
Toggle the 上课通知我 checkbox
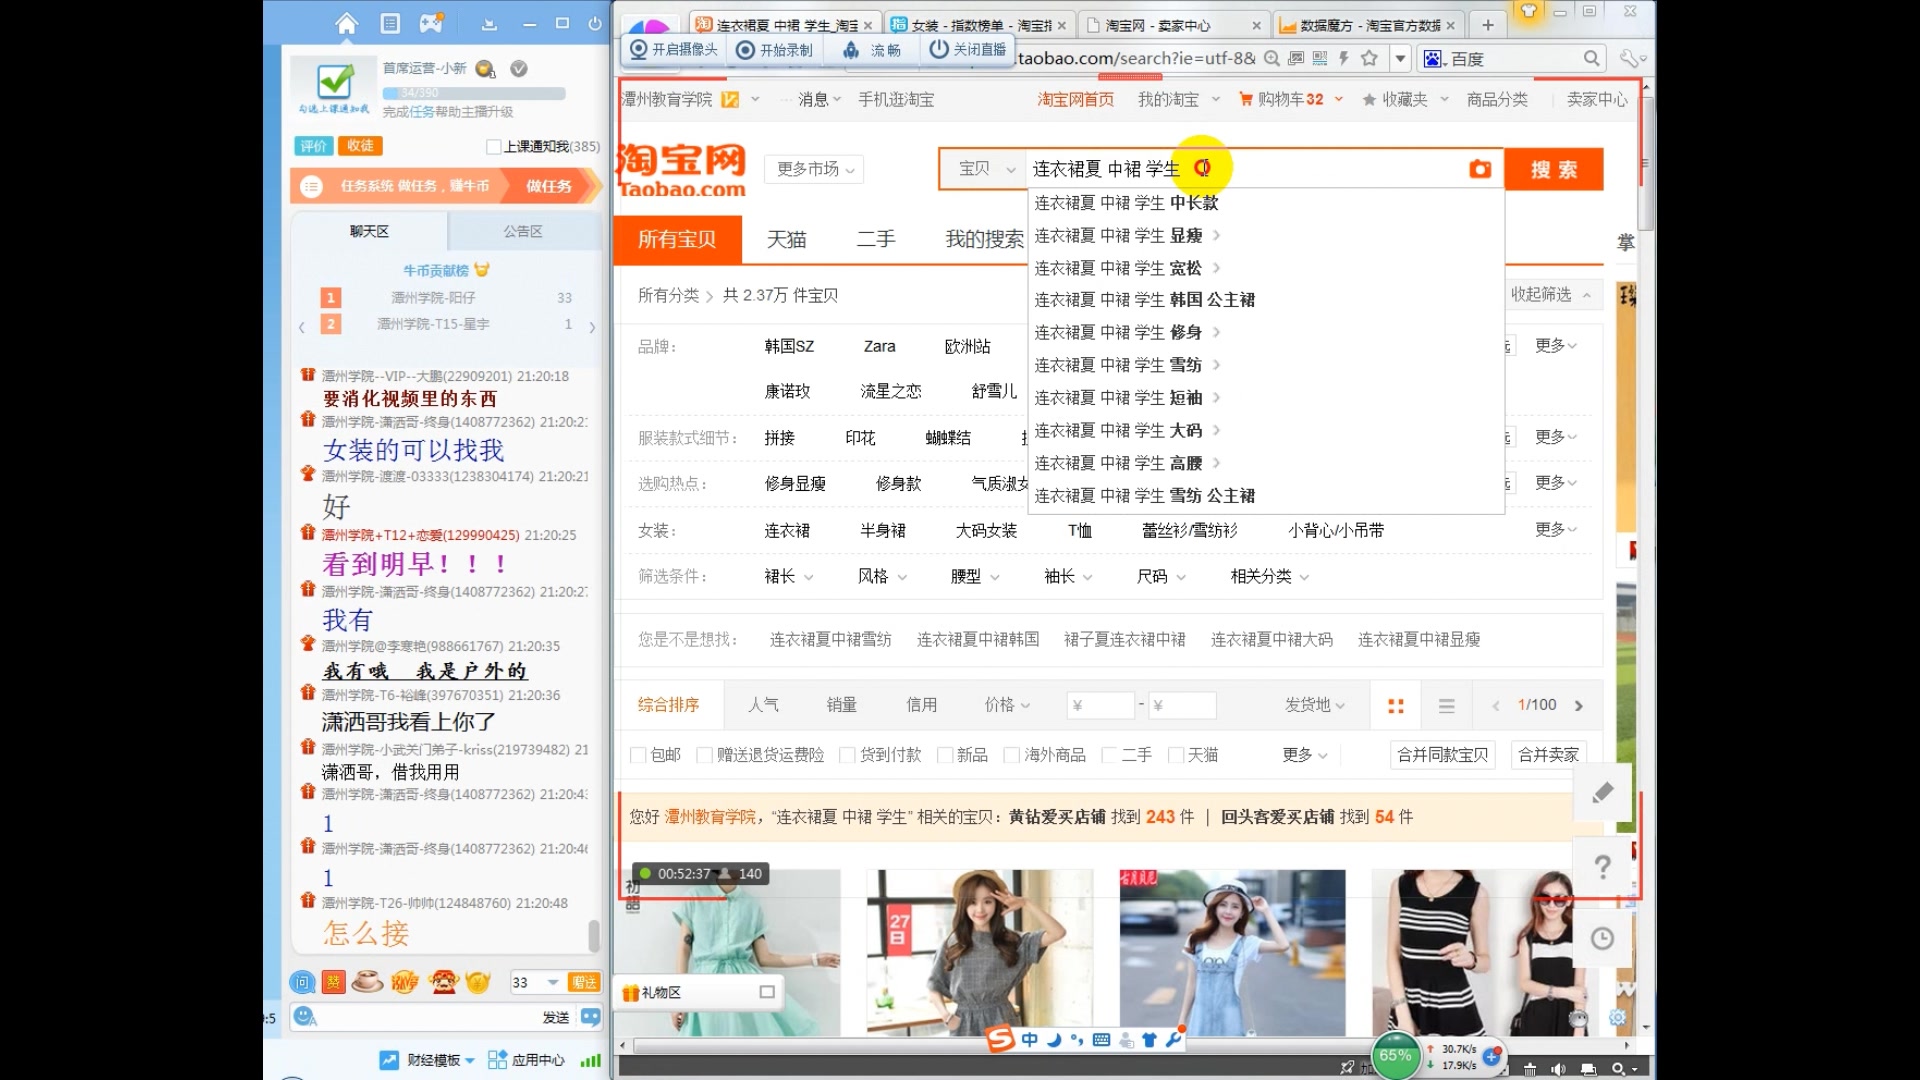coord(493,147)
